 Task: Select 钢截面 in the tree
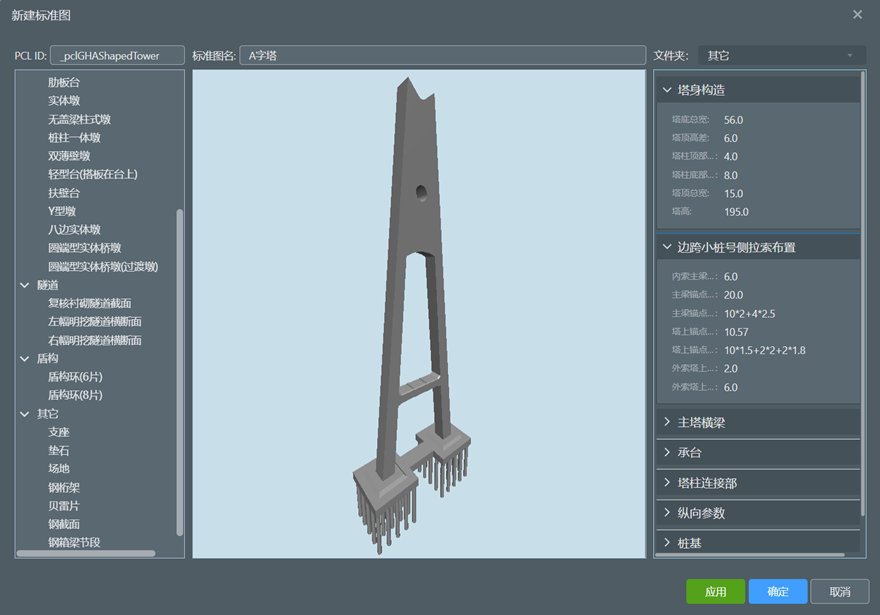pos(64,524)
